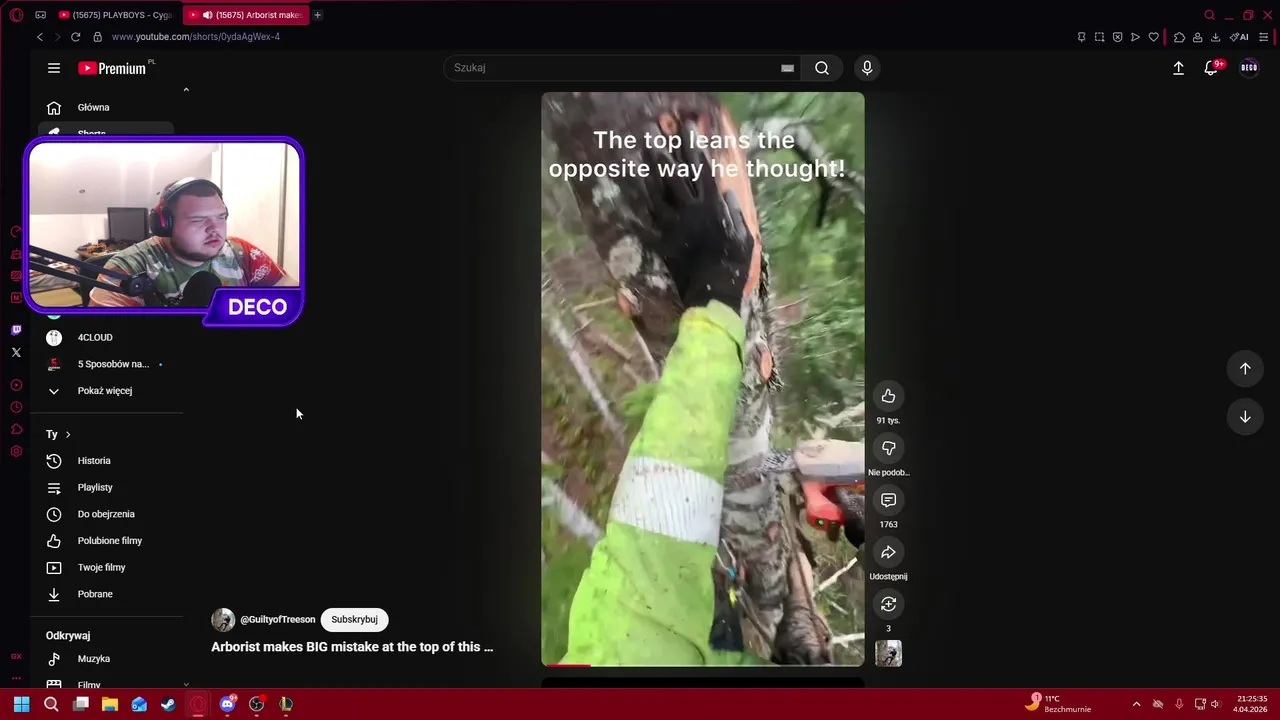
Task: Open the GuiltyofTreeson channel avatar
Action: point(223,620)
